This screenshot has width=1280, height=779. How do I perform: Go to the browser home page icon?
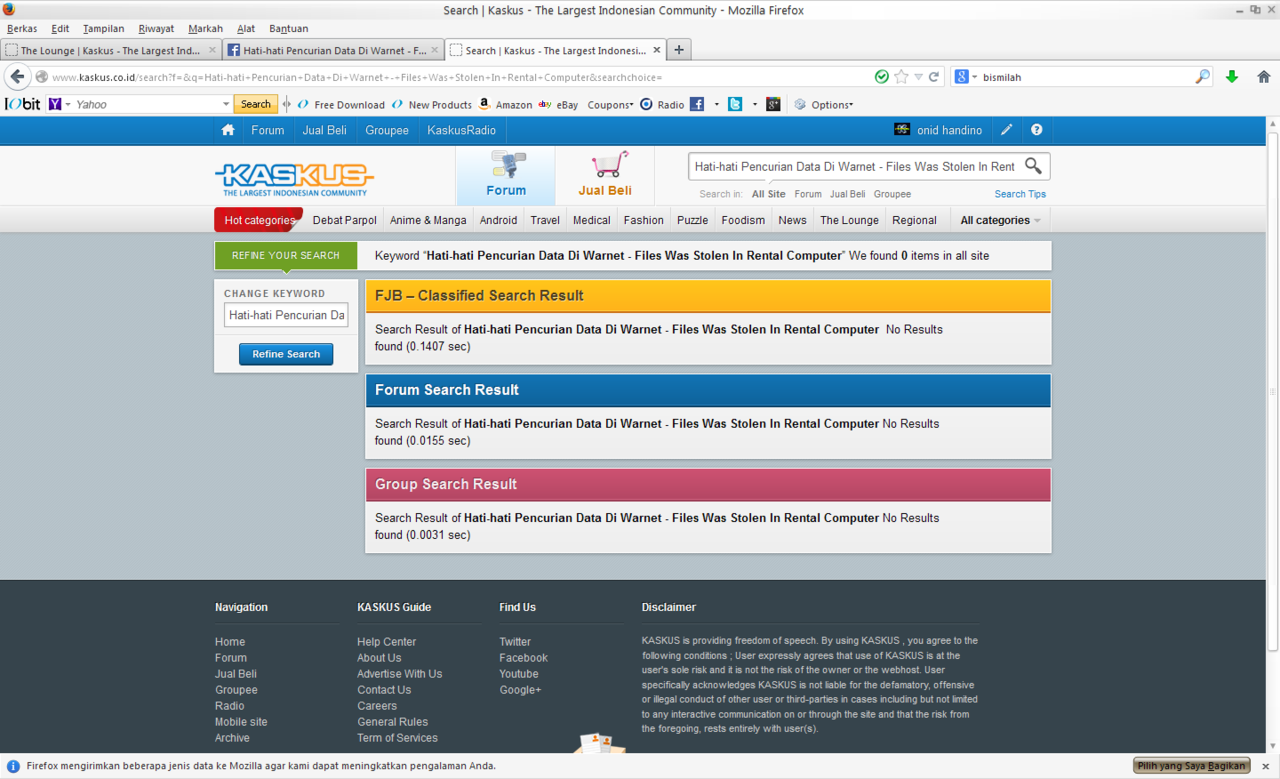coord(1264,77)
